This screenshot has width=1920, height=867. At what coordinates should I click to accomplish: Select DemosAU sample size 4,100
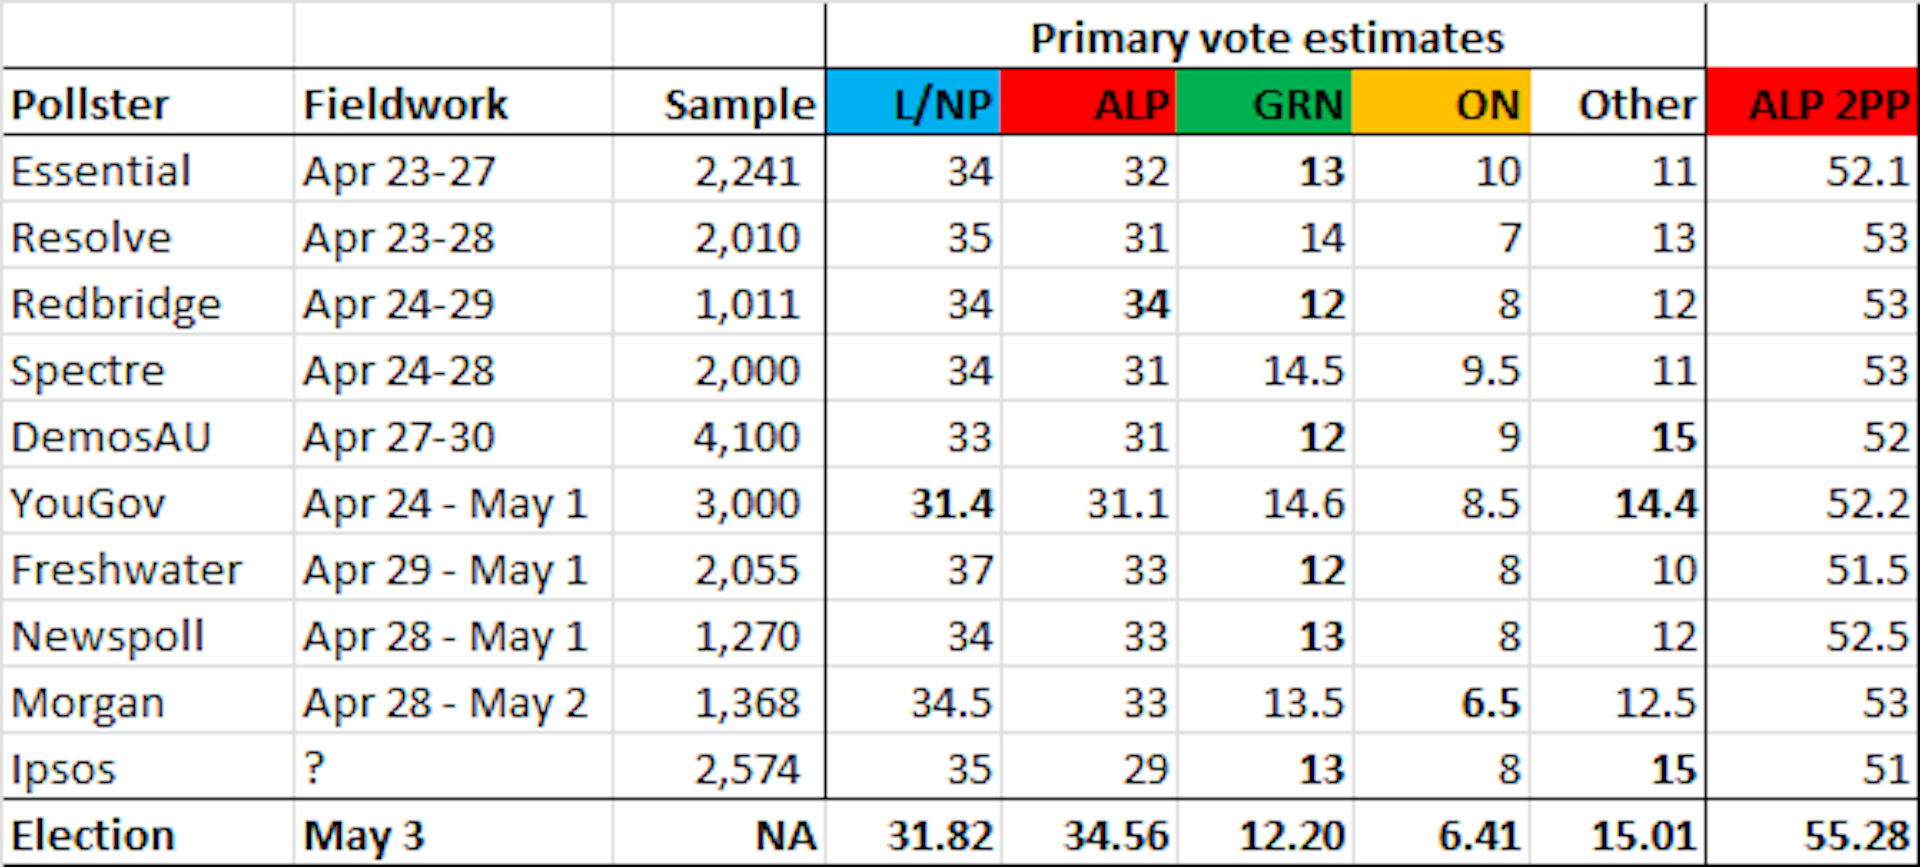747,437
